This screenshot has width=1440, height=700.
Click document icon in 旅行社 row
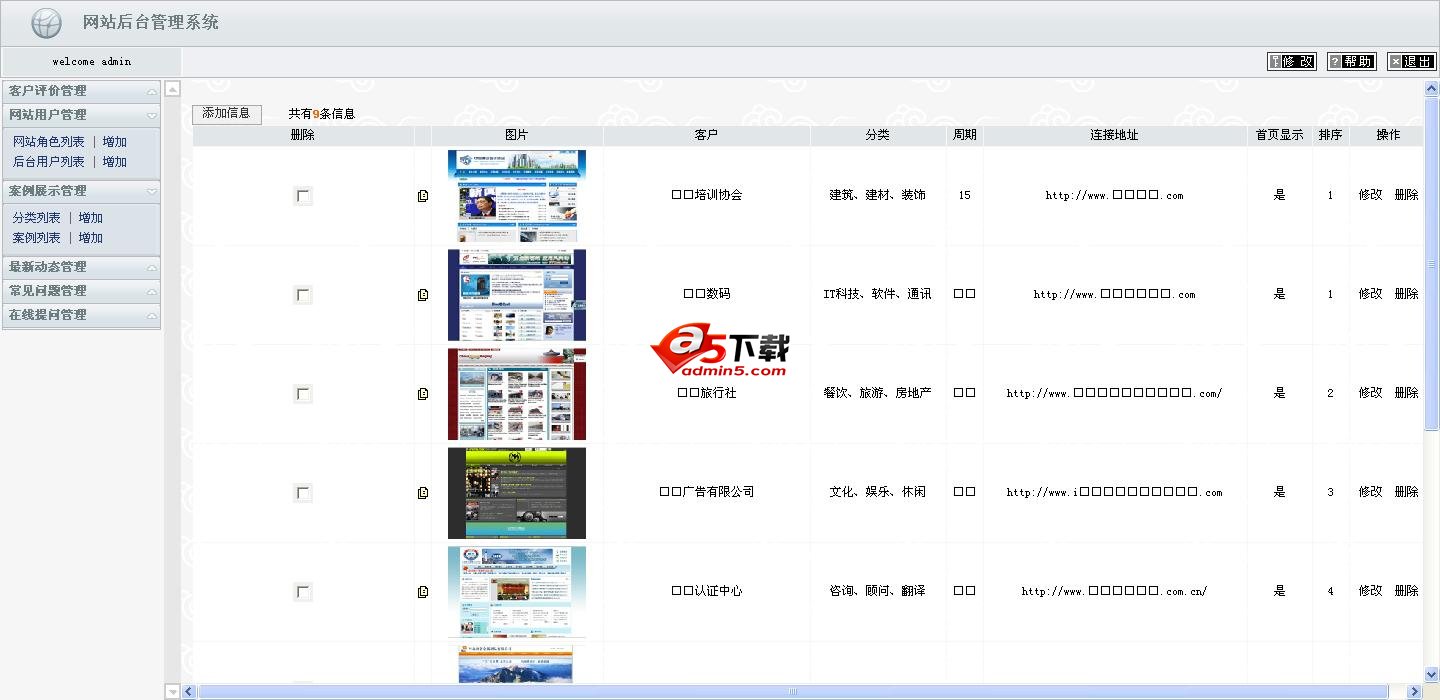(x=423, y=394)
